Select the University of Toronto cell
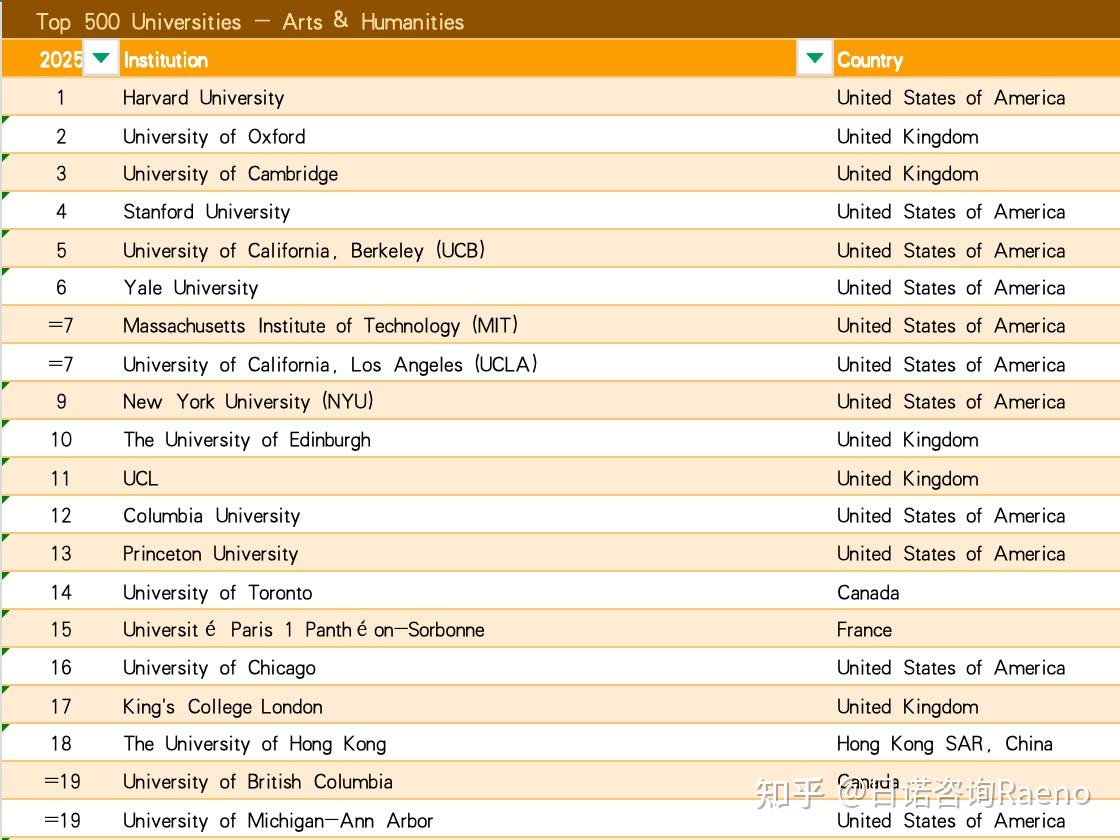 [218, 592]
